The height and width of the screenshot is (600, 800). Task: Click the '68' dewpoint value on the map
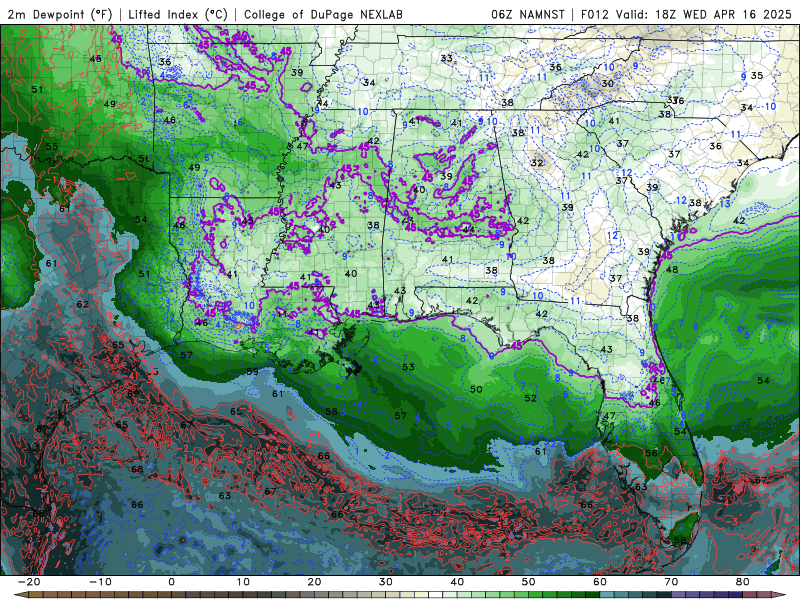pos(137,469)
